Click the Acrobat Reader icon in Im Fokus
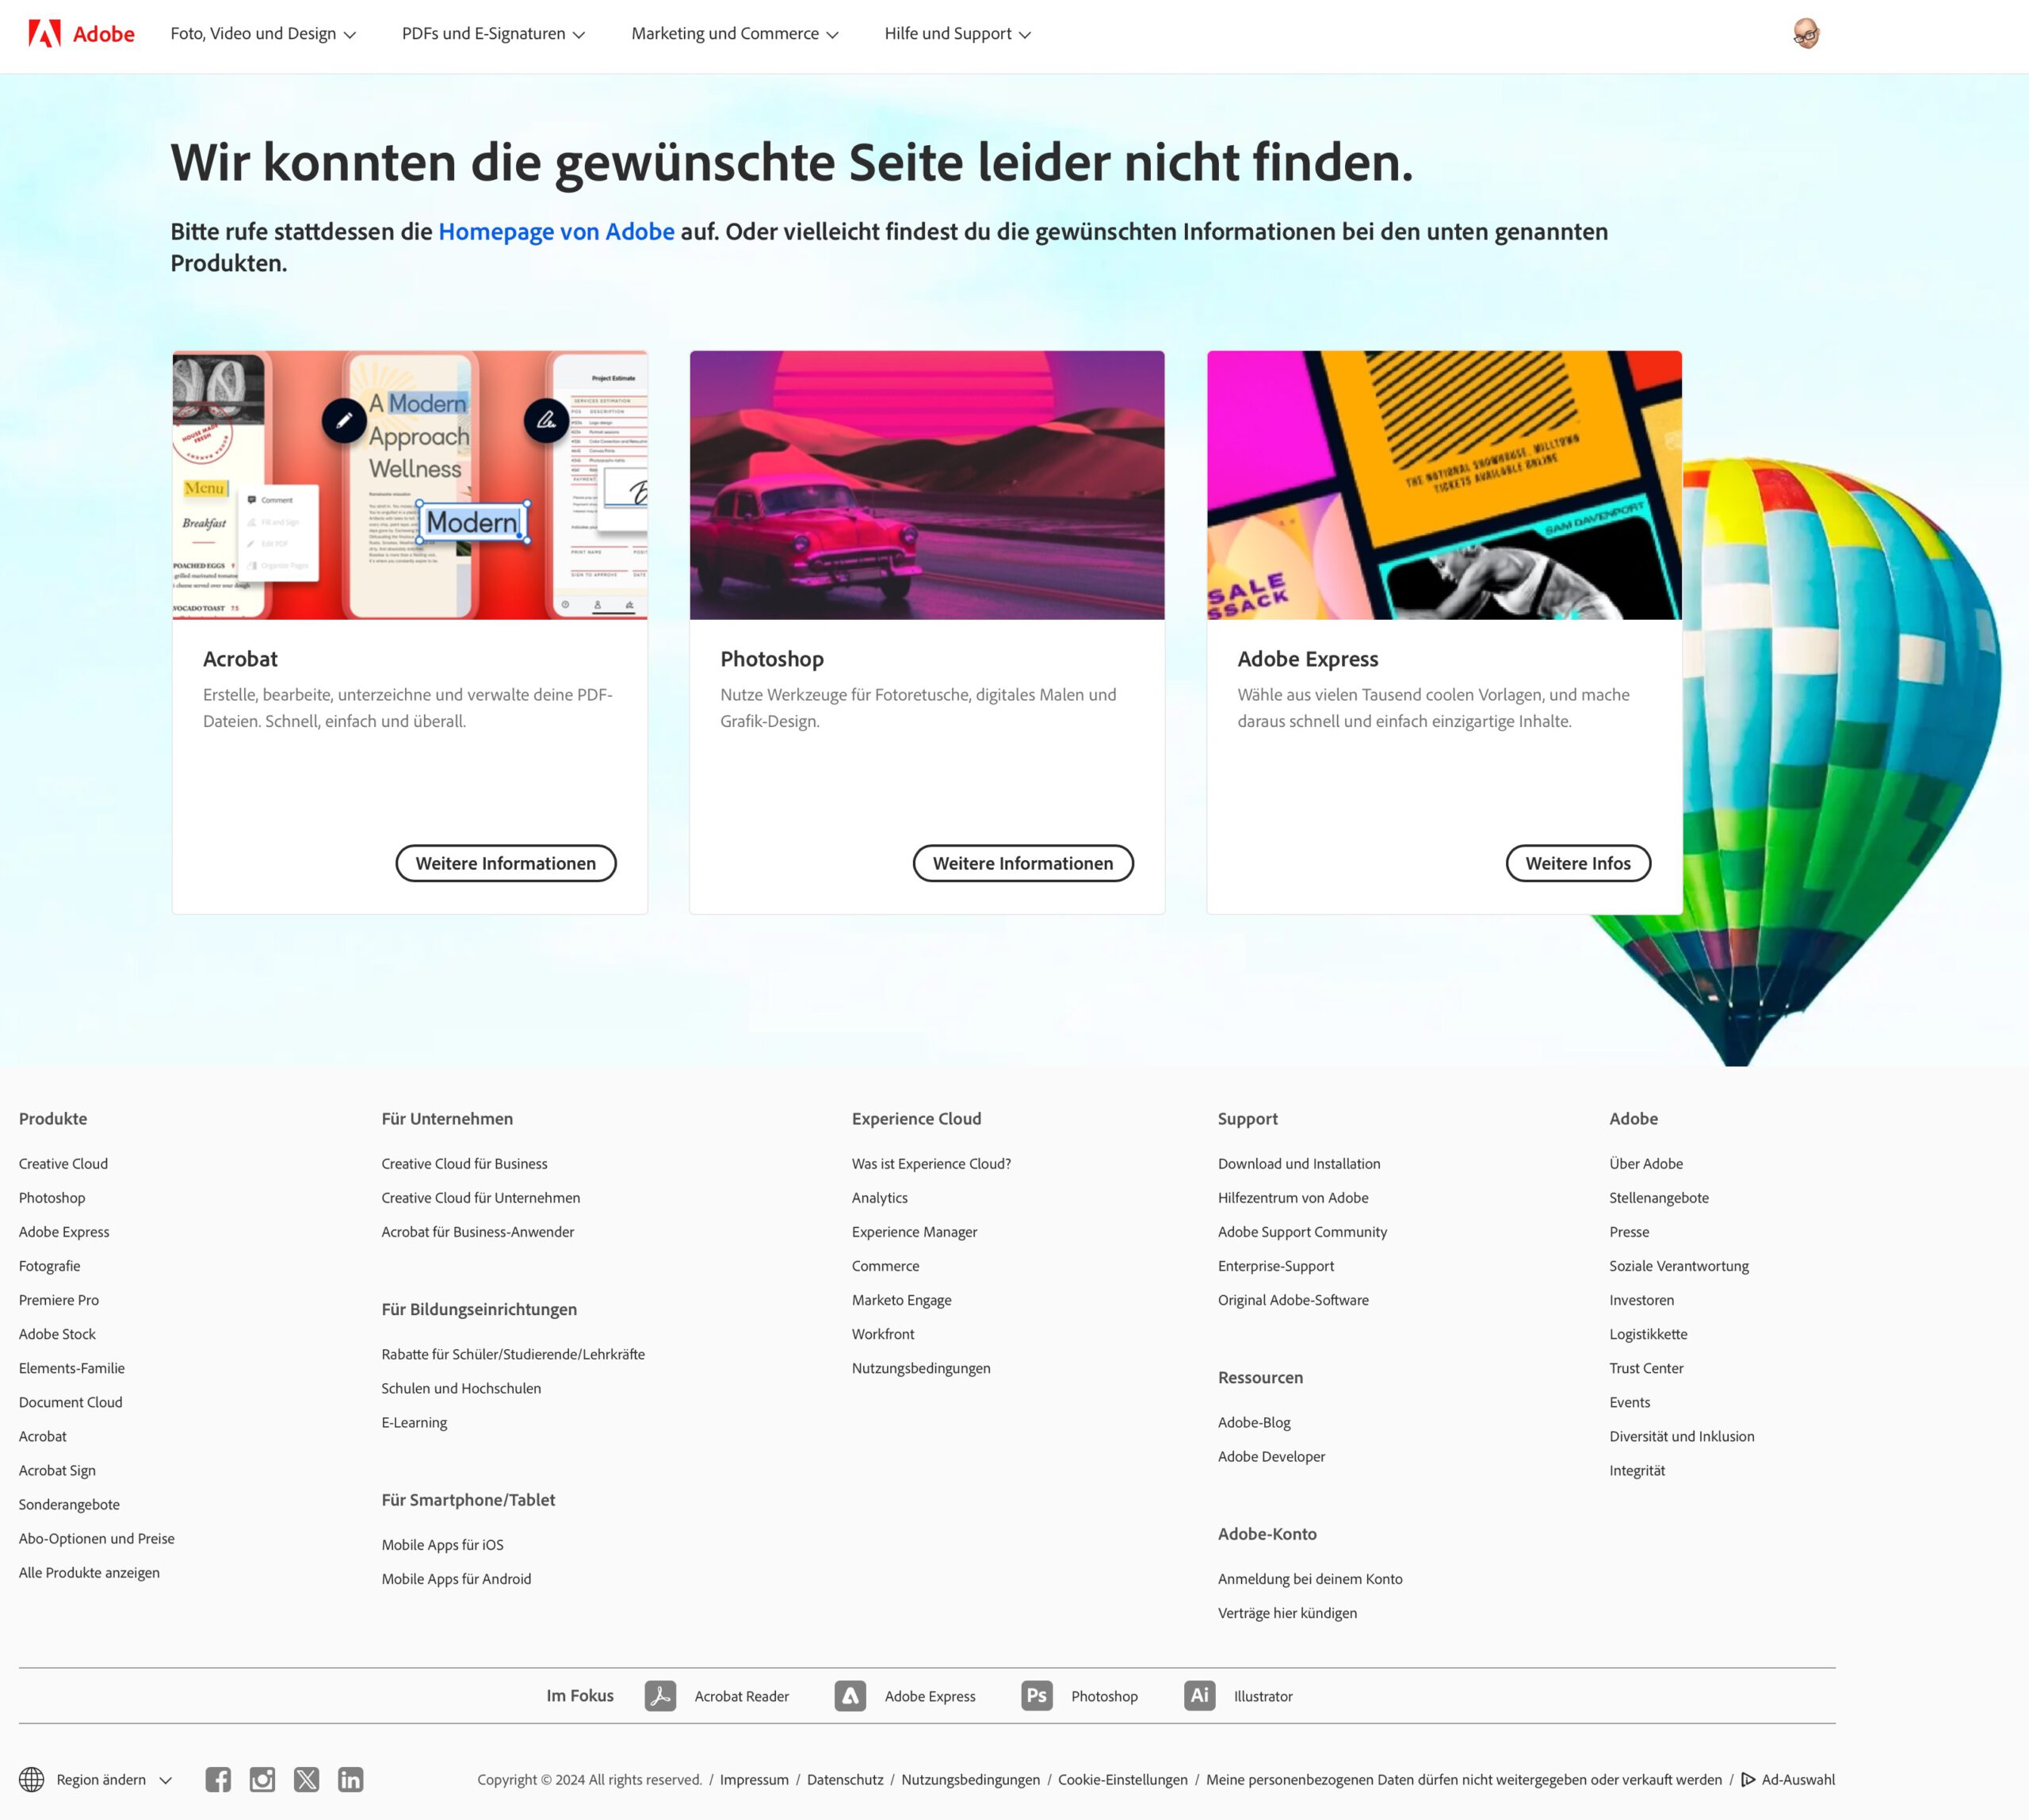This screenshot has width=2029, height=1820. (x=660, y=1695)
